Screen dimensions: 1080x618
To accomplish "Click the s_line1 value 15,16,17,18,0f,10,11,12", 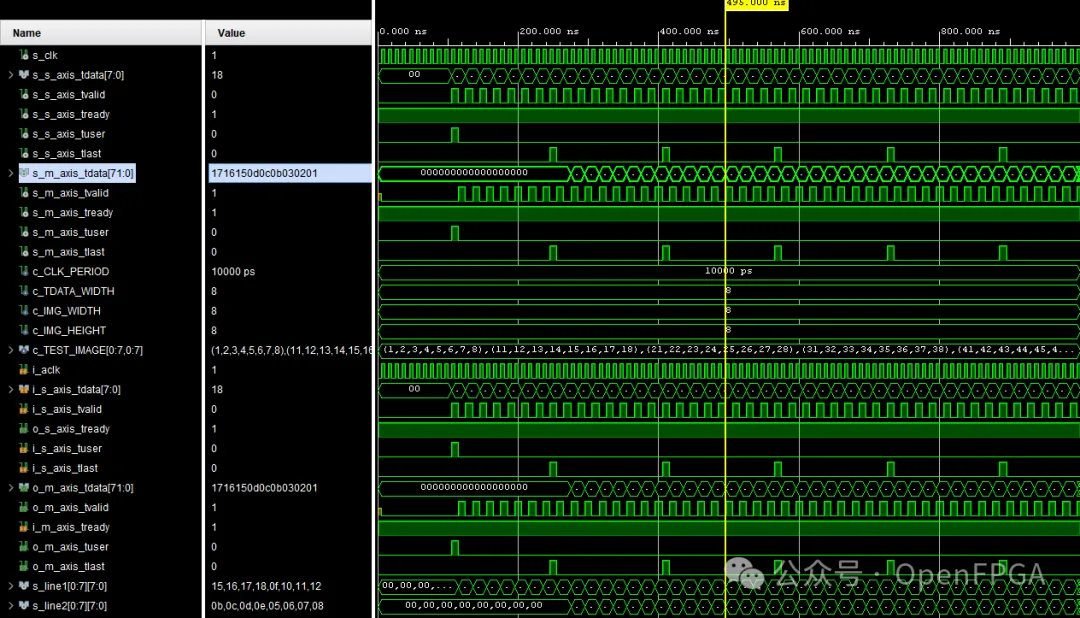I will (x=266, y=586).
